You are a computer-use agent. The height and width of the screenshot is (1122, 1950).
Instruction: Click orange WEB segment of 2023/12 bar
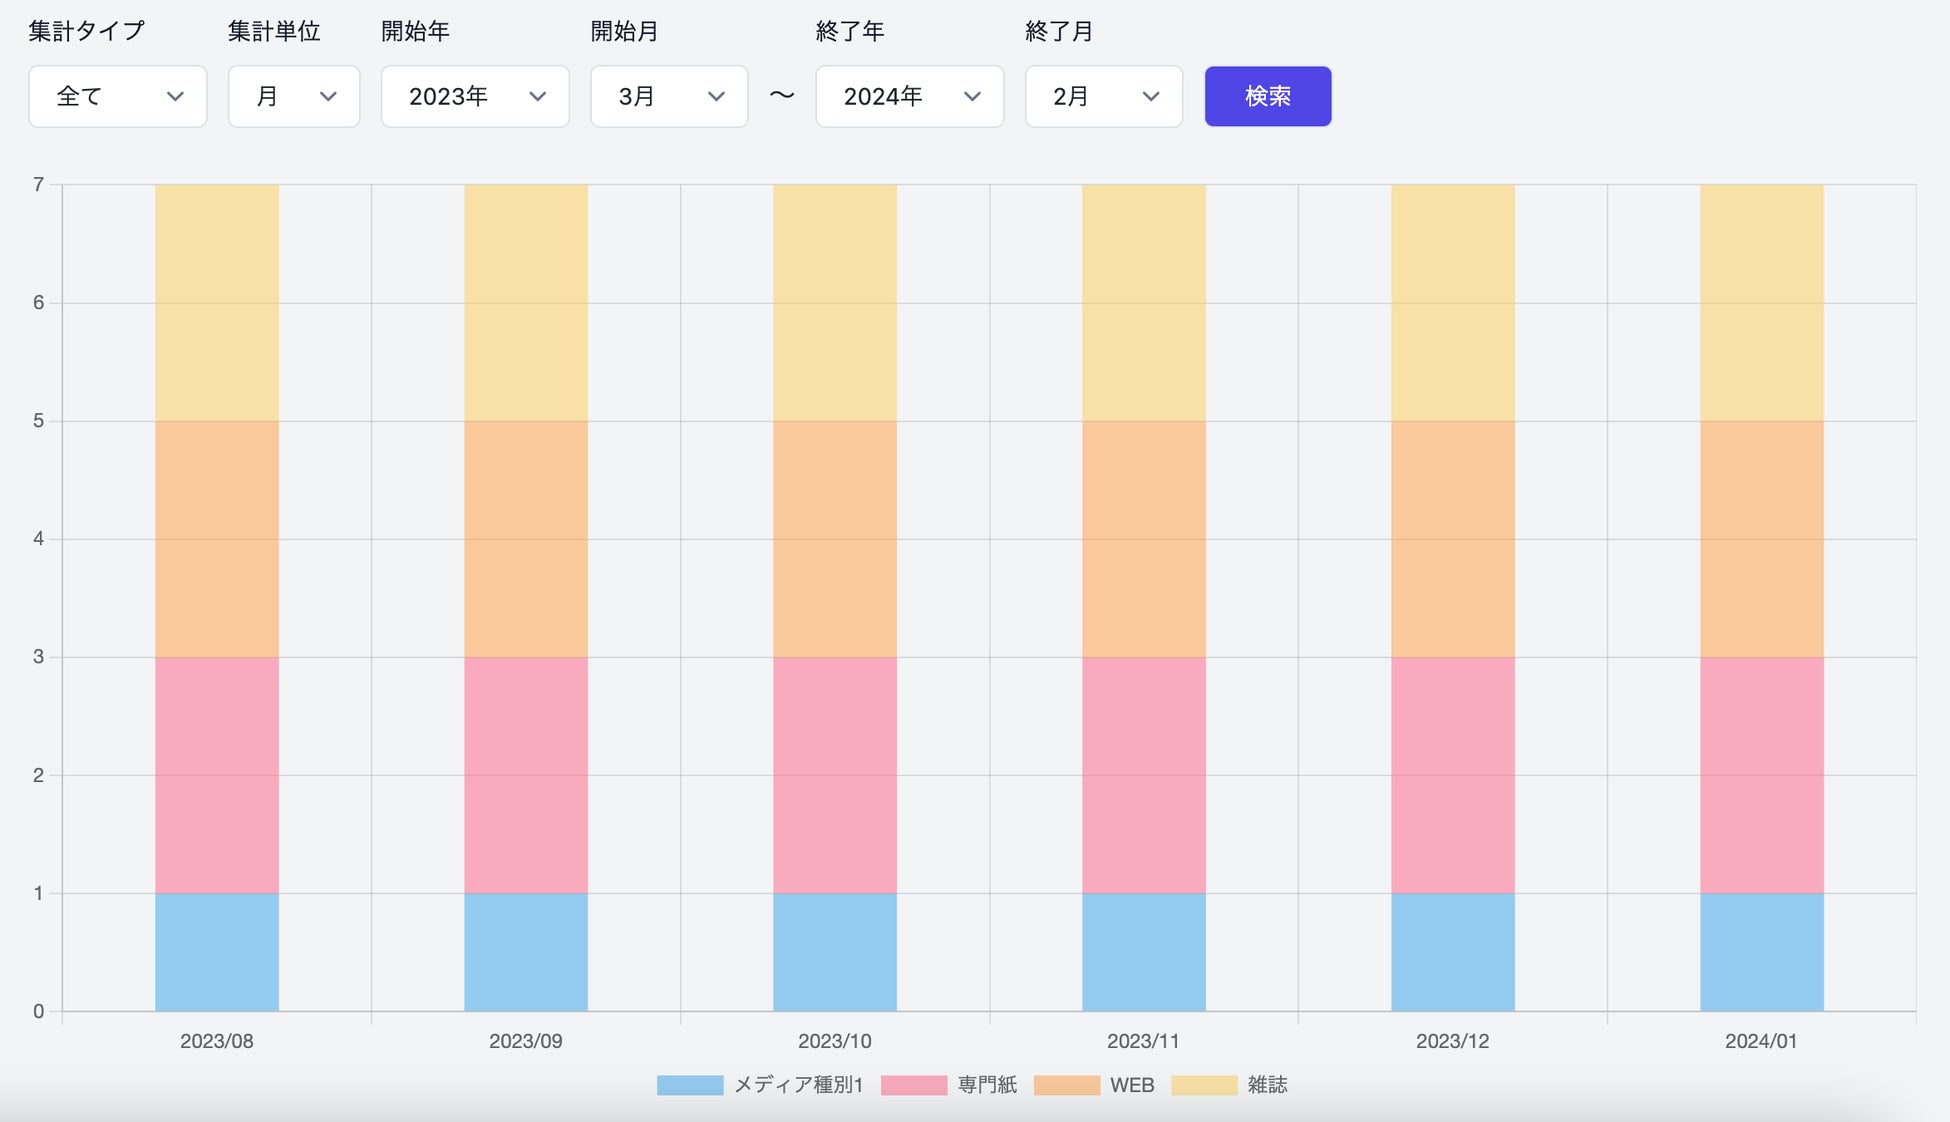coord(1452,538)
